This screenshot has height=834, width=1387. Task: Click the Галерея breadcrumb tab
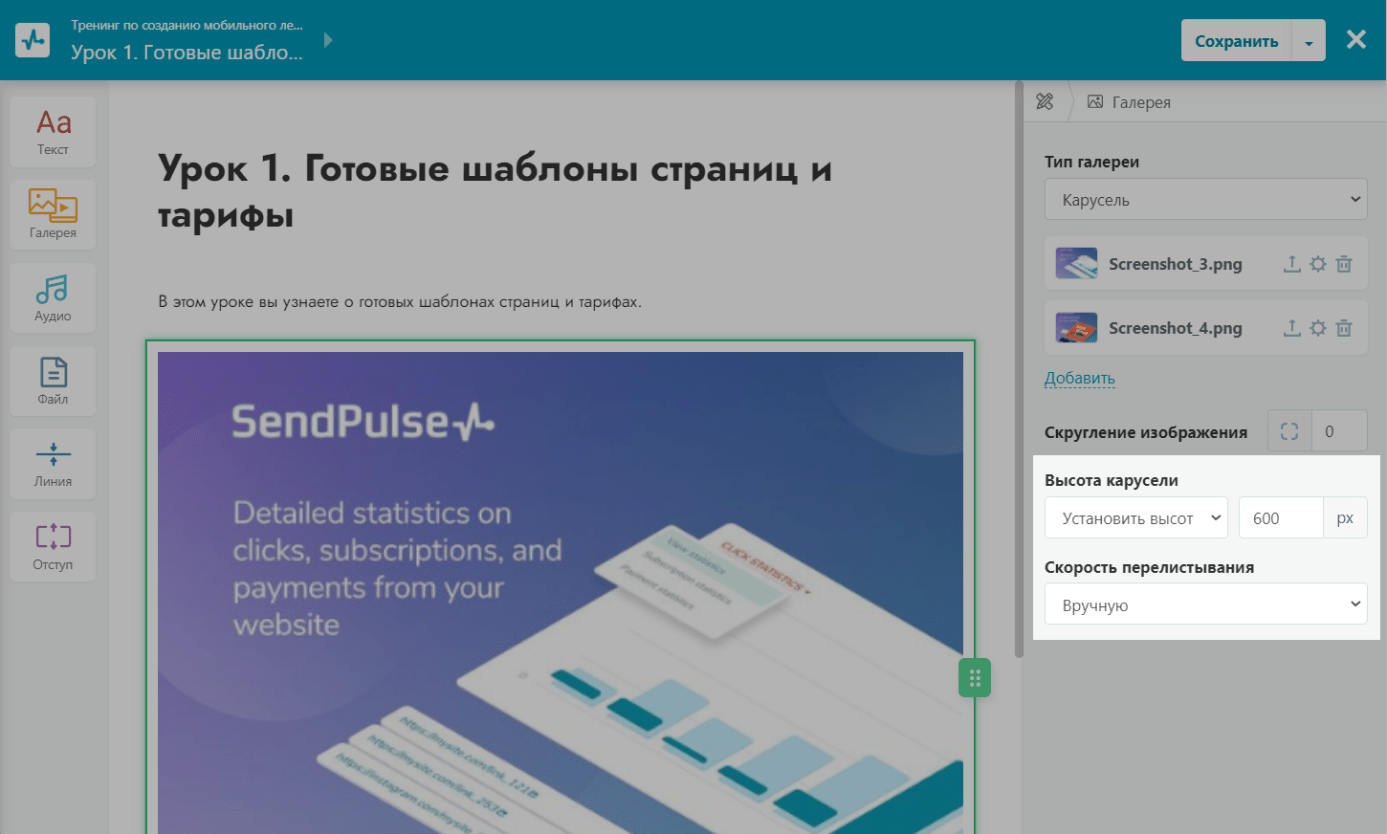(1129, 102)
